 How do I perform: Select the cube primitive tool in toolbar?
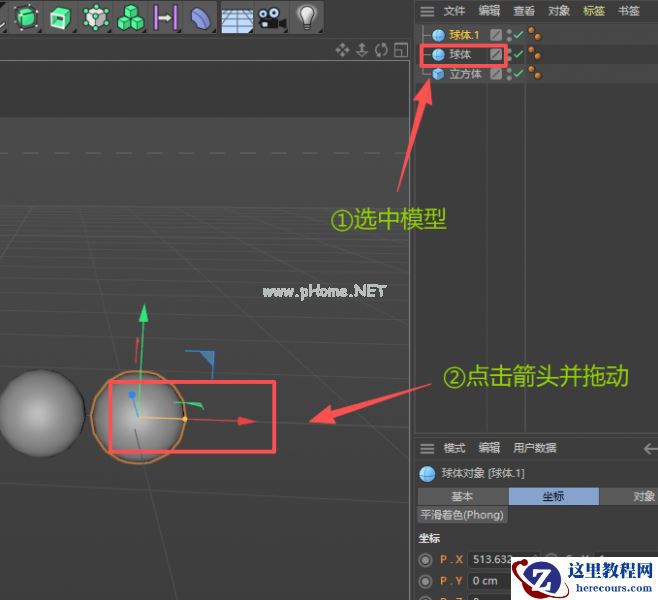coord(26,18)
